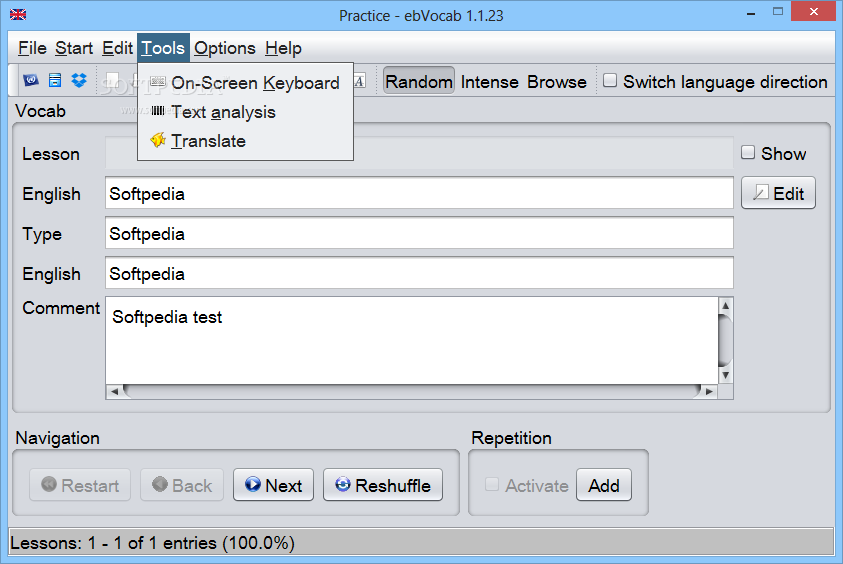Viewport: 843px width, 564px height.
Task: Go to the Next vocab entry
Action: pyautogui.click(x=273, y=485)
